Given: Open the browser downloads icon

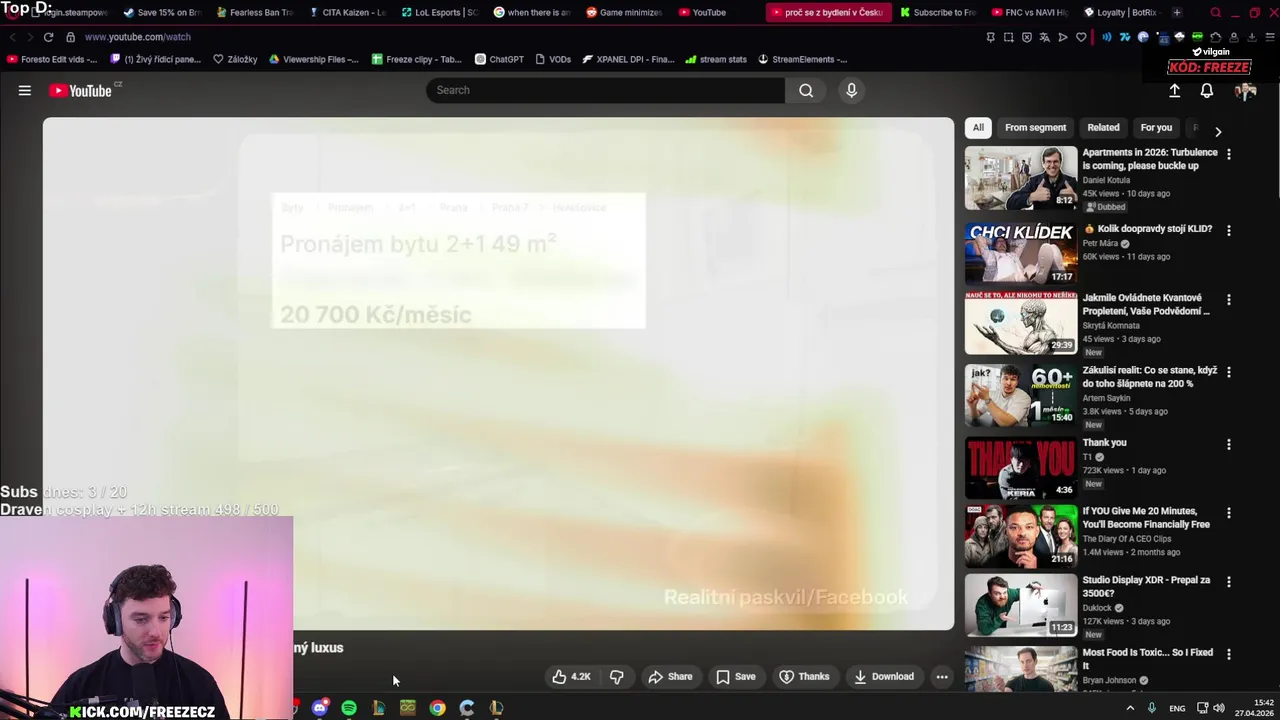Looking at the screenshot, I should pyautogui.click(x=1252, y=37).
